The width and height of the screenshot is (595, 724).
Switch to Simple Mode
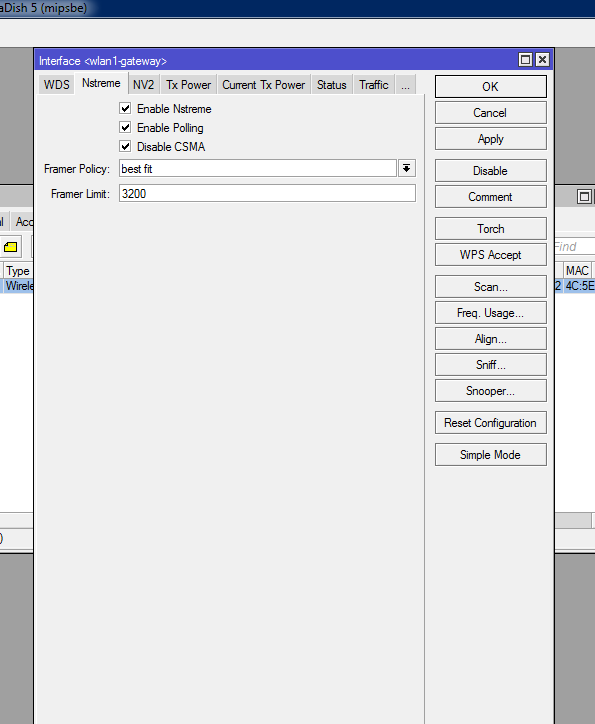pos(491,455)
